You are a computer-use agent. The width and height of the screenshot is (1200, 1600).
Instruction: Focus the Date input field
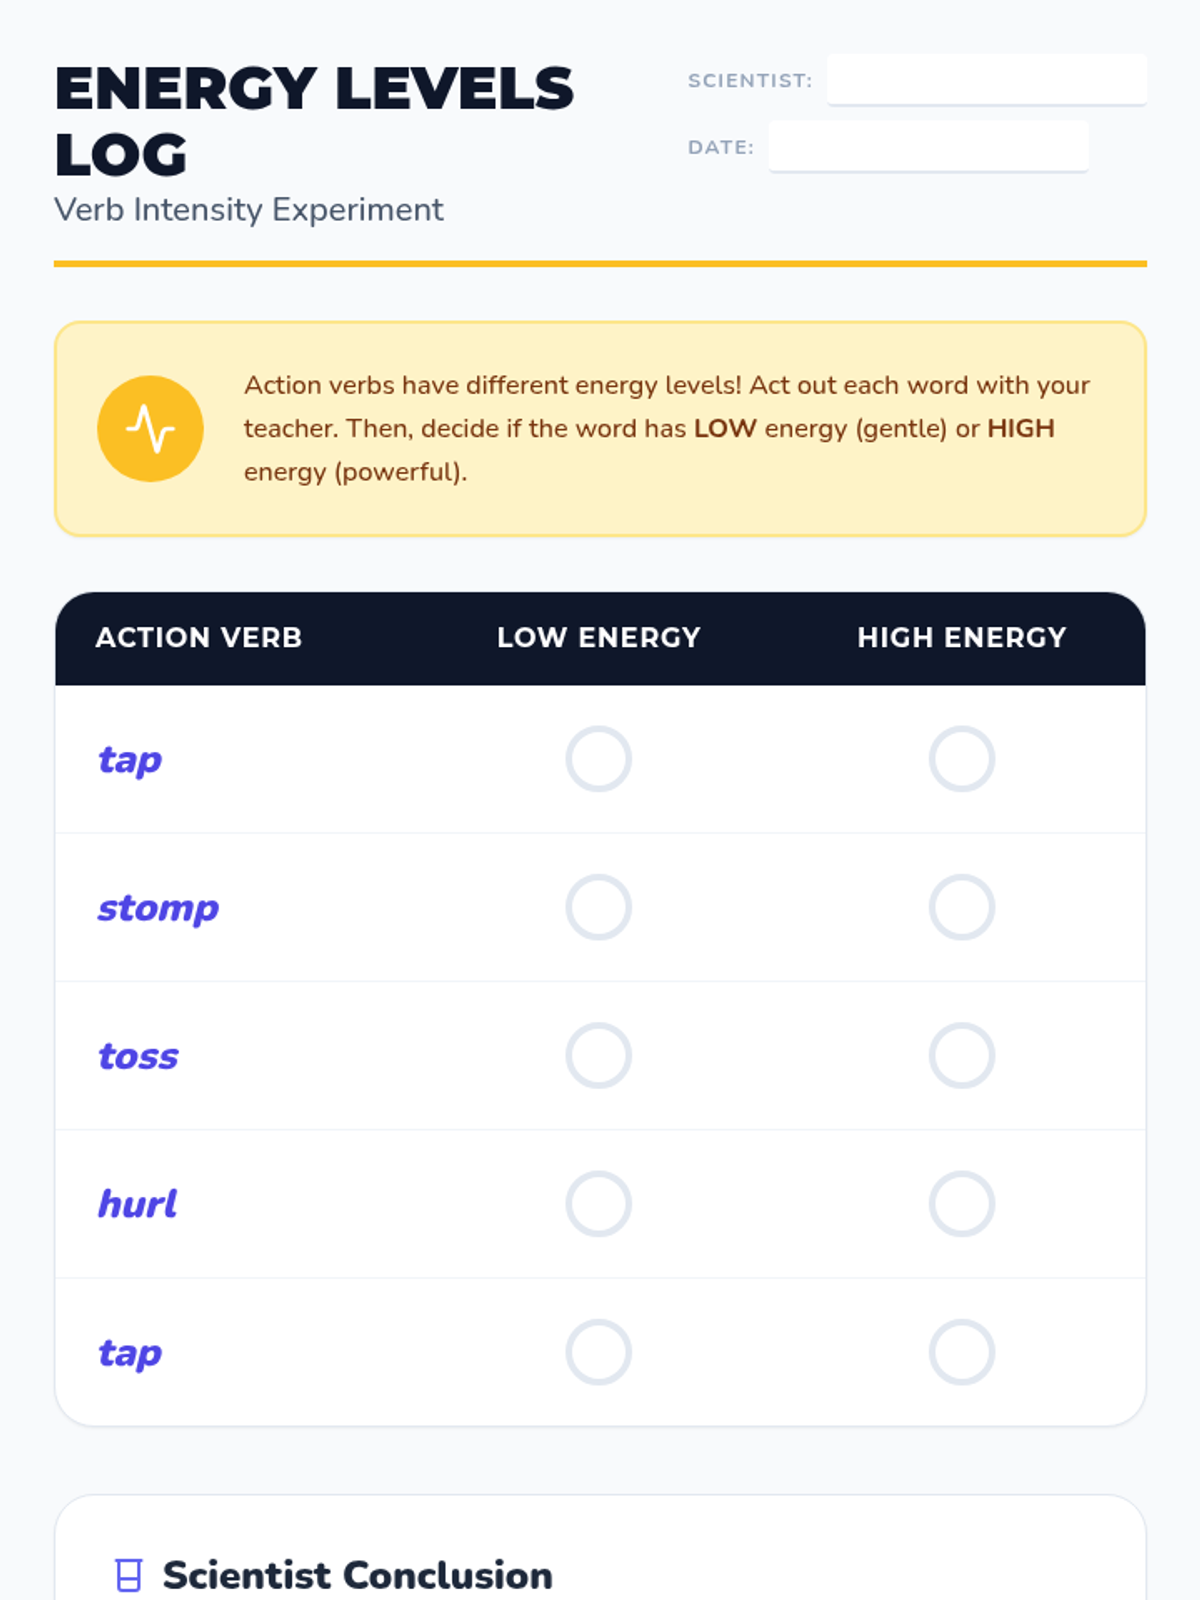(x=928, y=146)
